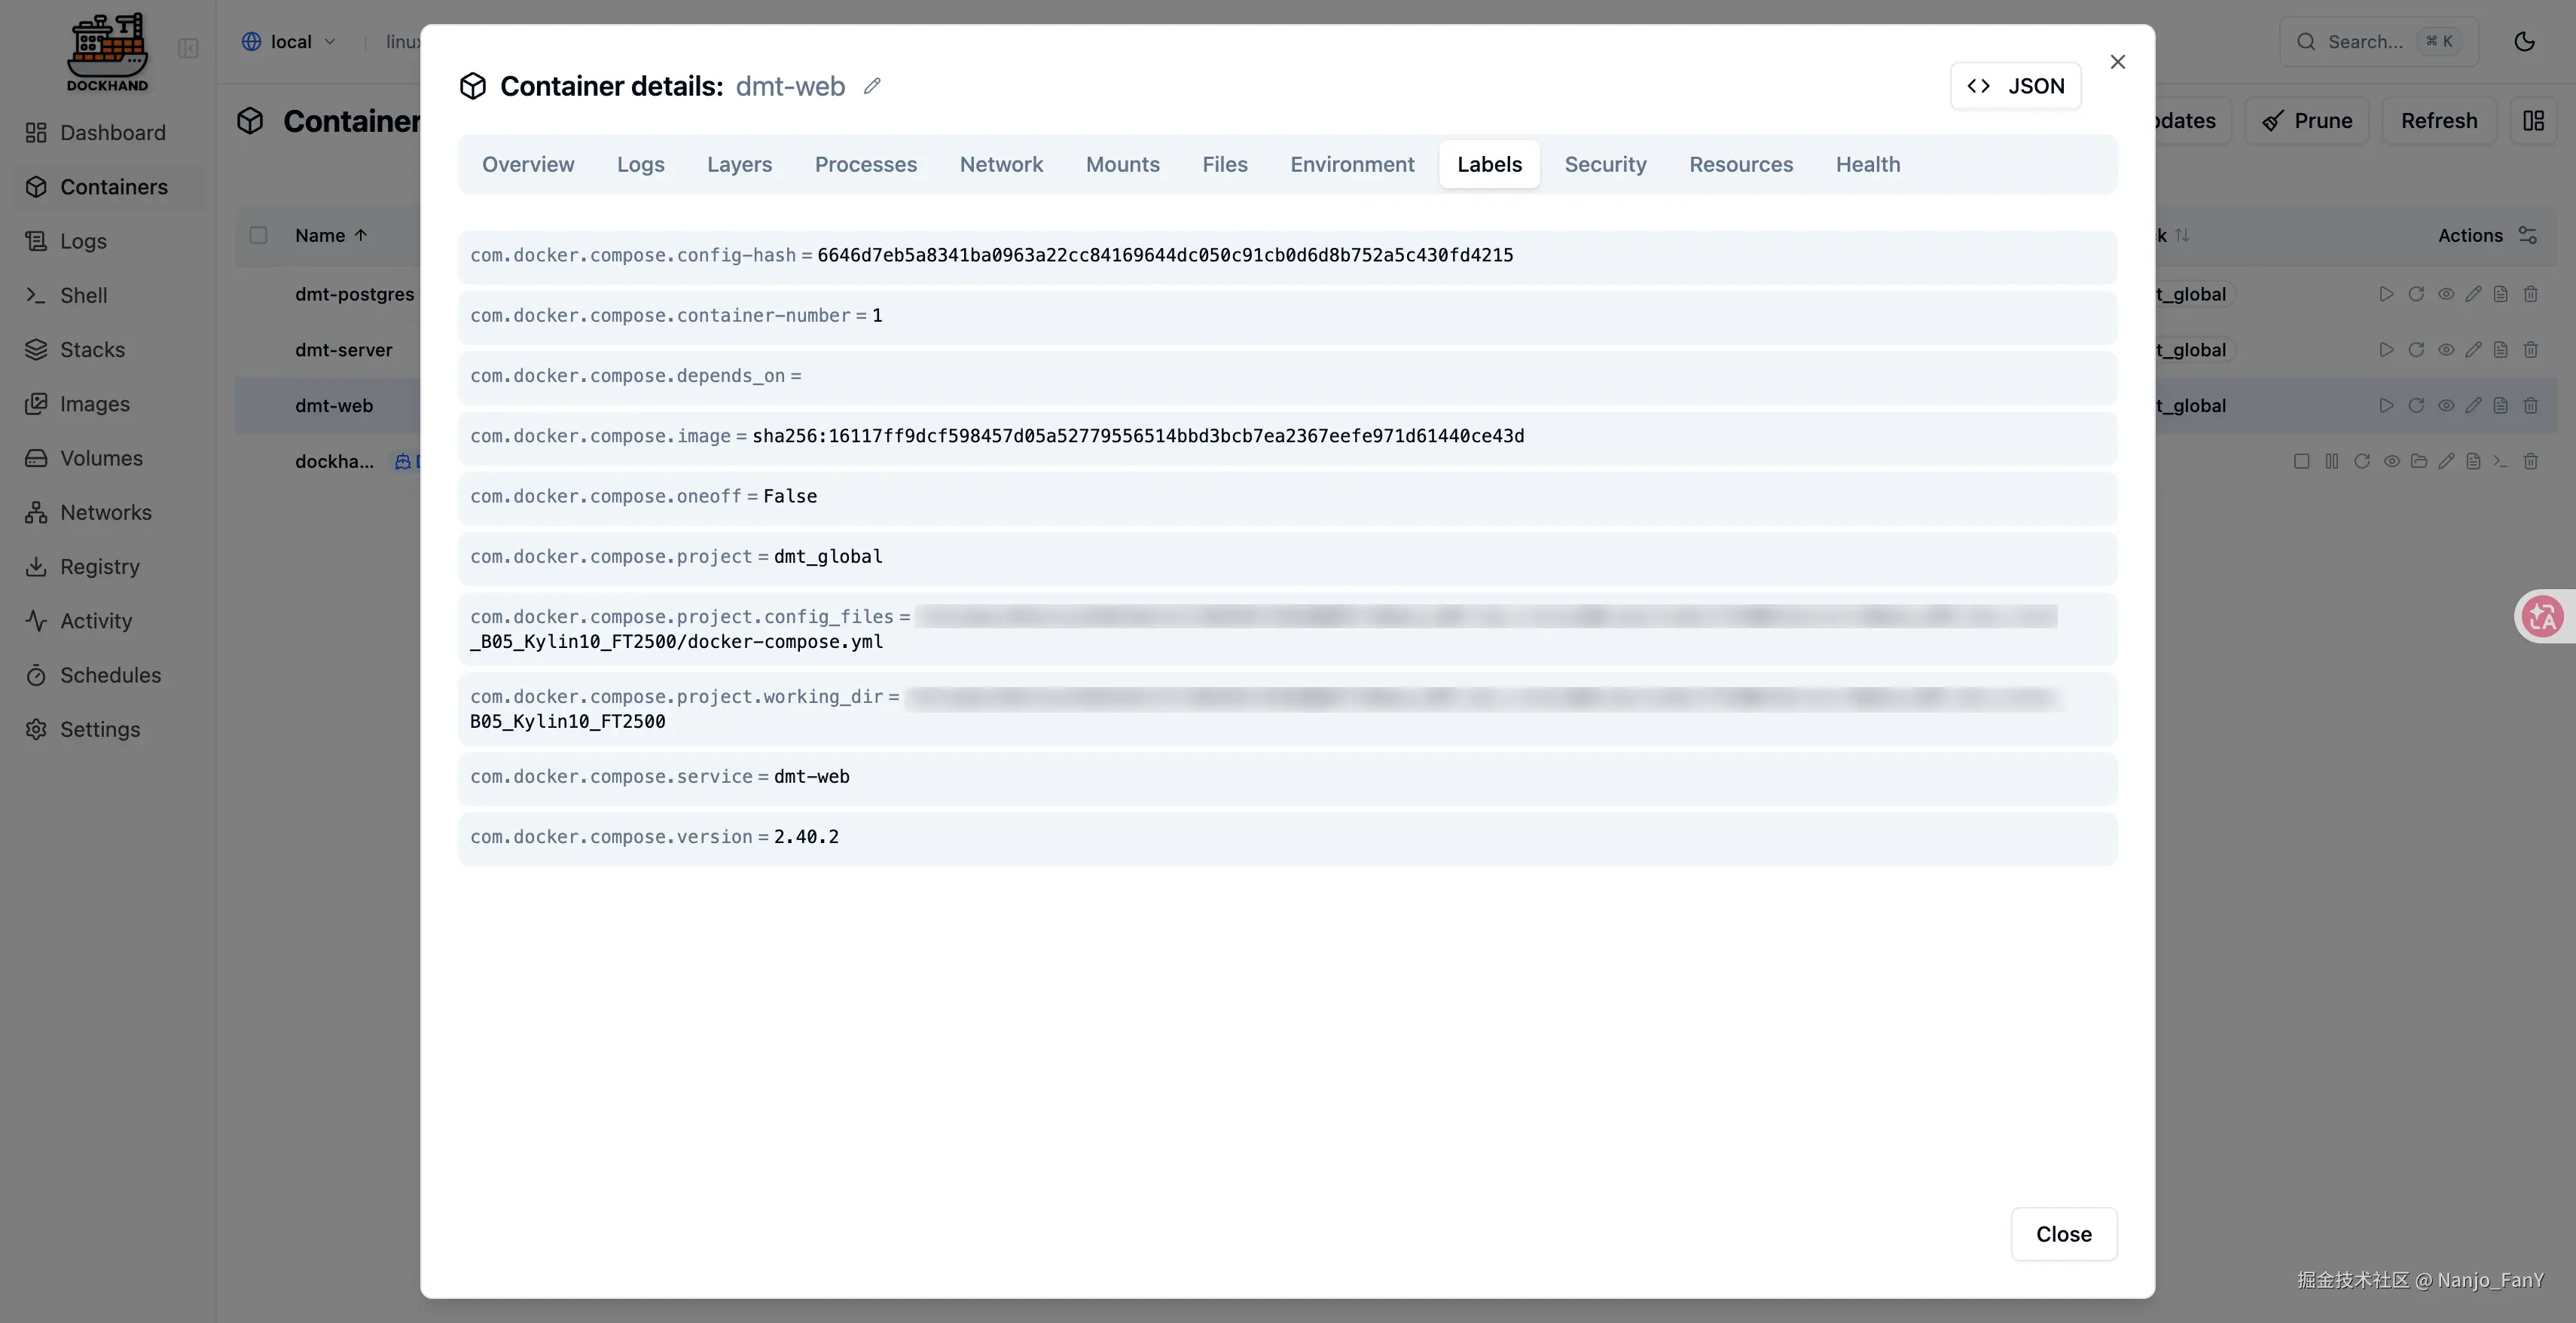Switch to the Security tab
This screenshot has width=2576, height=1323.
1604,164
